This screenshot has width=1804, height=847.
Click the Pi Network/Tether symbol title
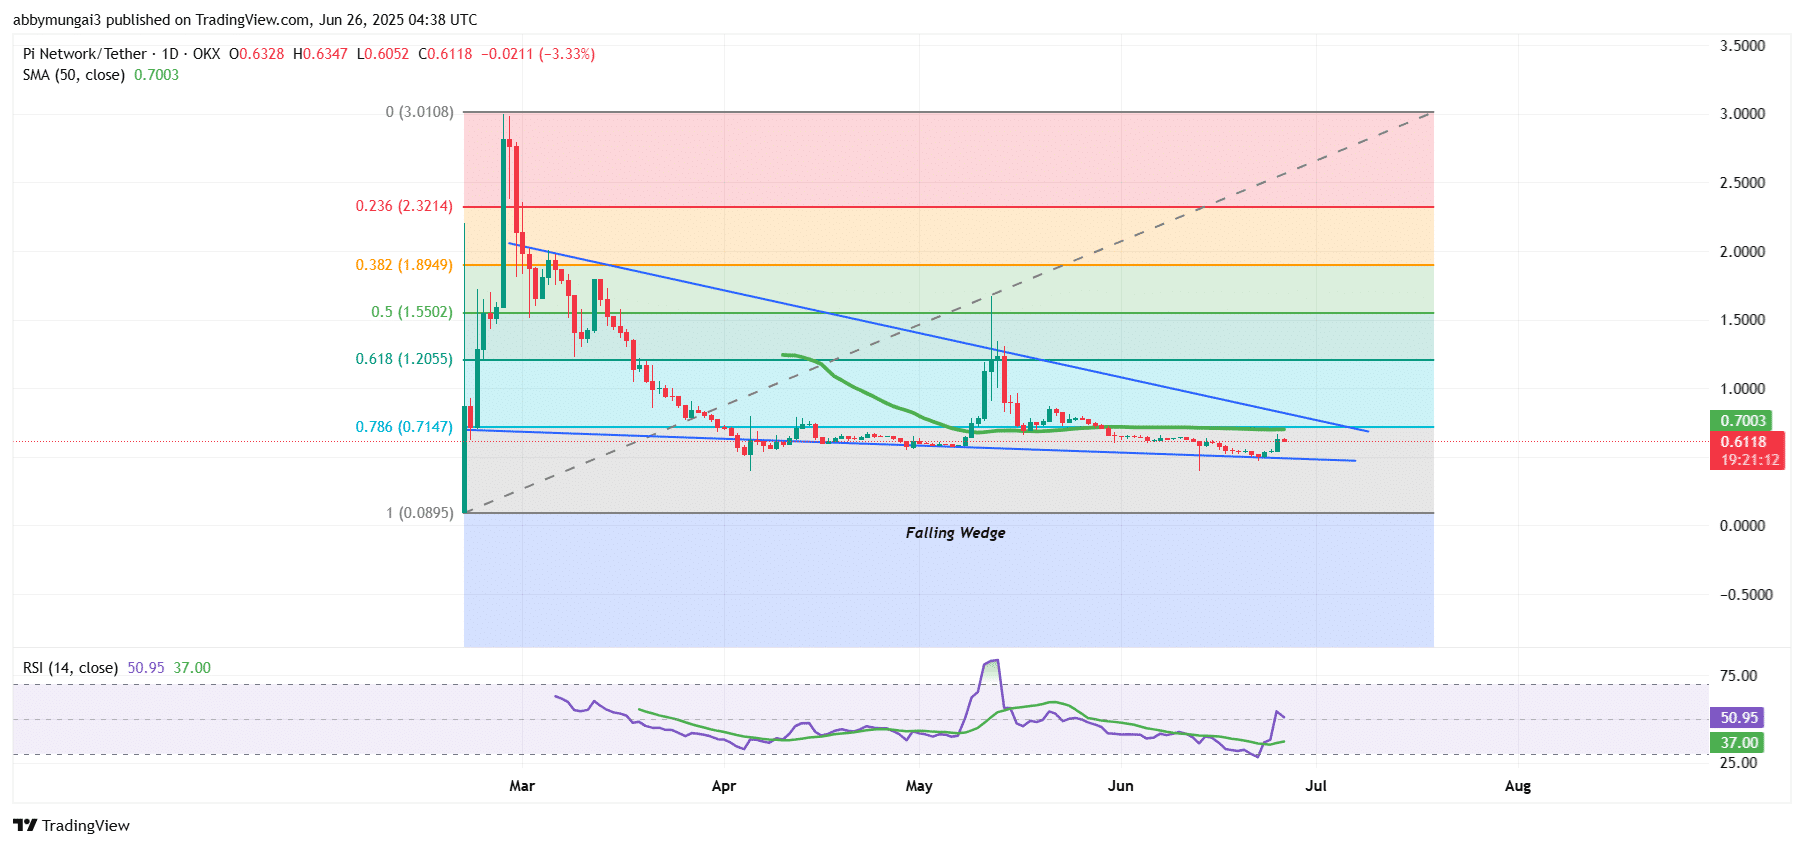click(x=85, y=54)
